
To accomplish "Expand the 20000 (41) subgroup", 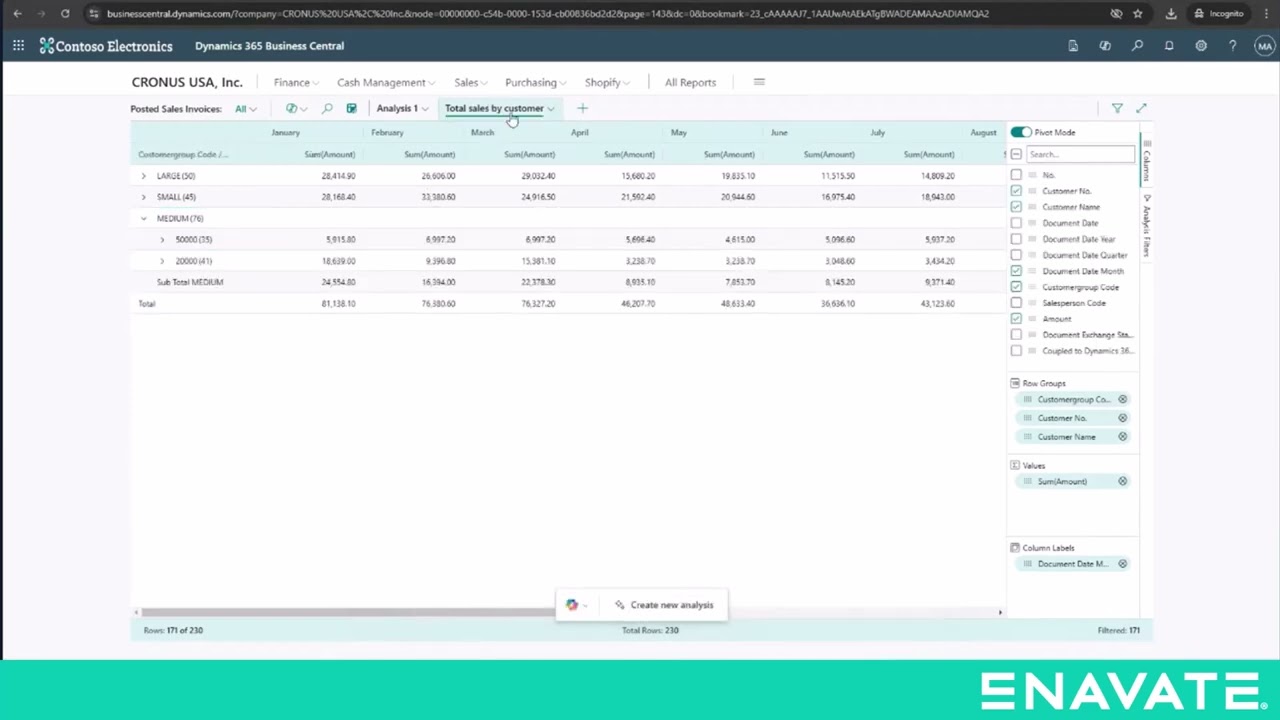I will coord(162,261).
